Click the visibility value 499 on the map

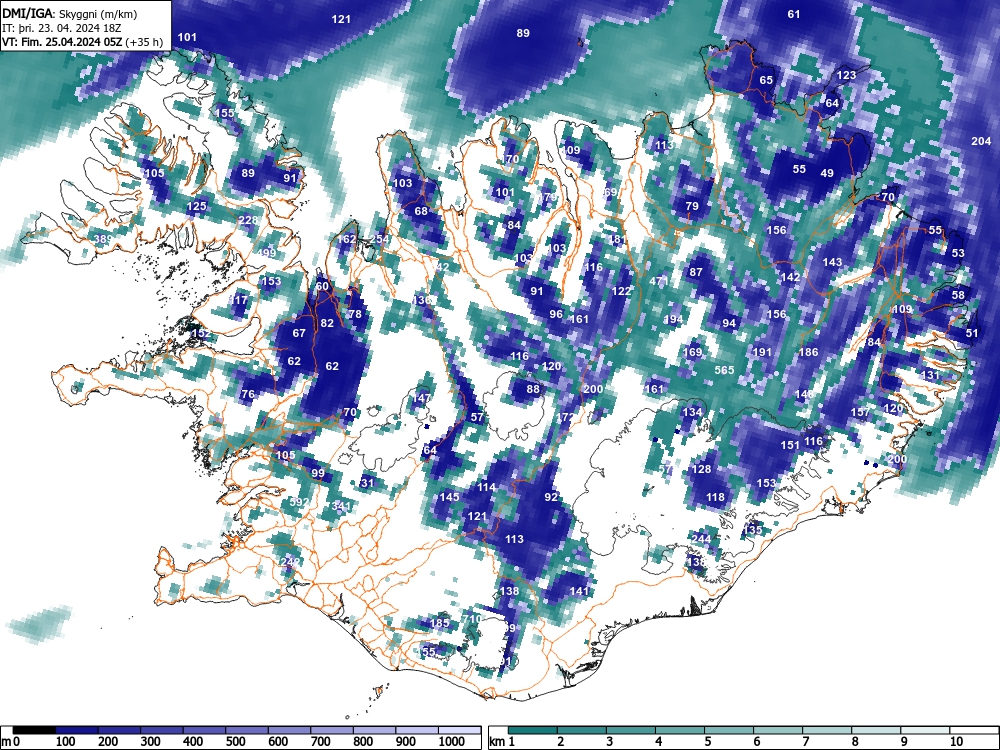pyautogui.click(x=267, y=253)
